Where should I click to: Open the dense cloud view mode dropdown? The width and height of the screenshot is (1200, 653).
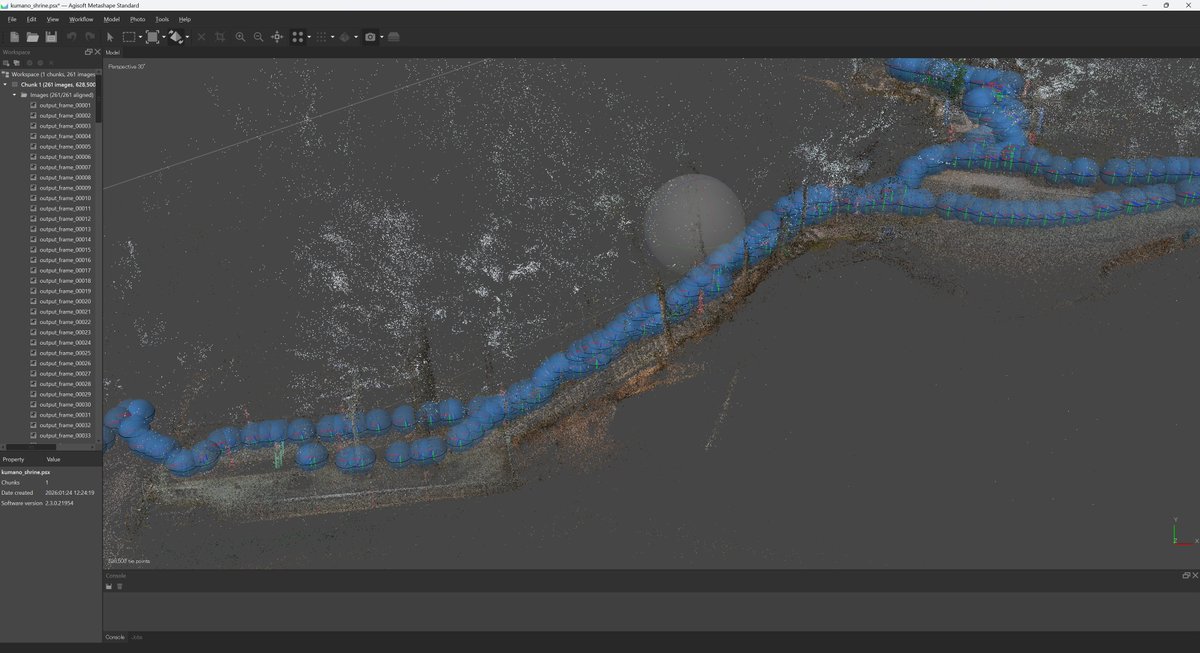332,37
